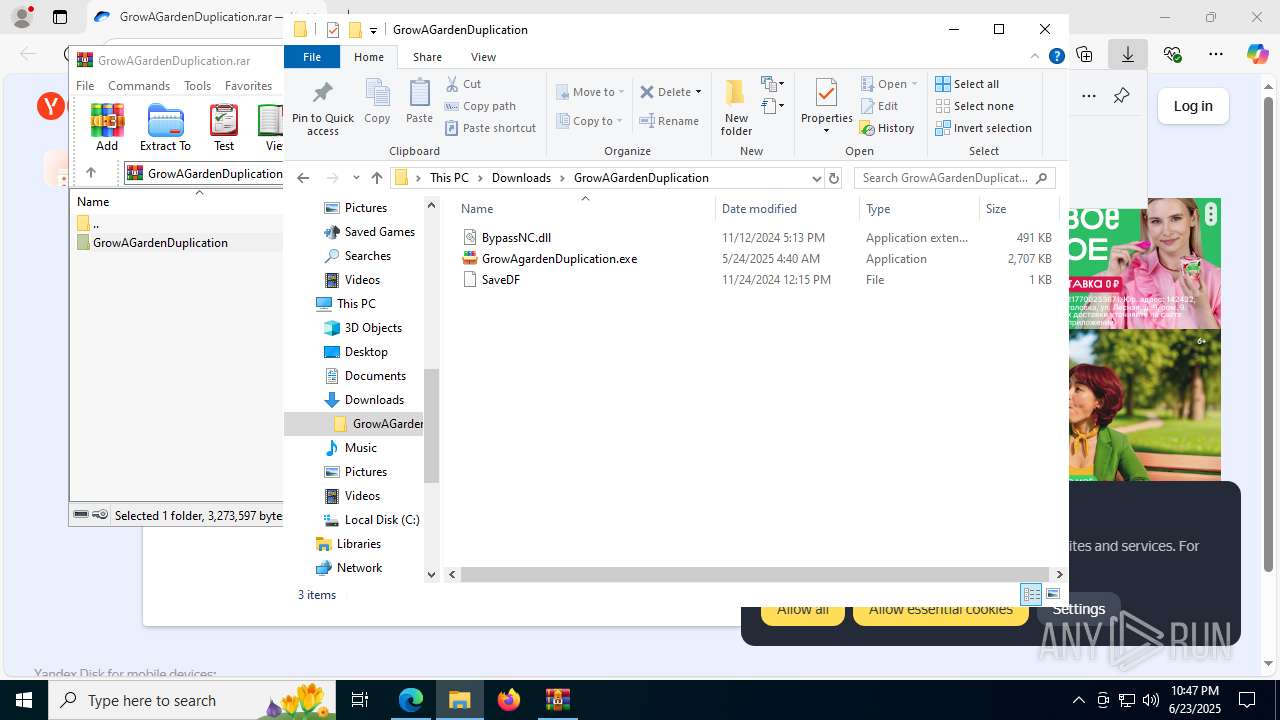Screen dimensions: 1280x720
Task: Open recent locations dropdown arrow
Action: (356, 178)
